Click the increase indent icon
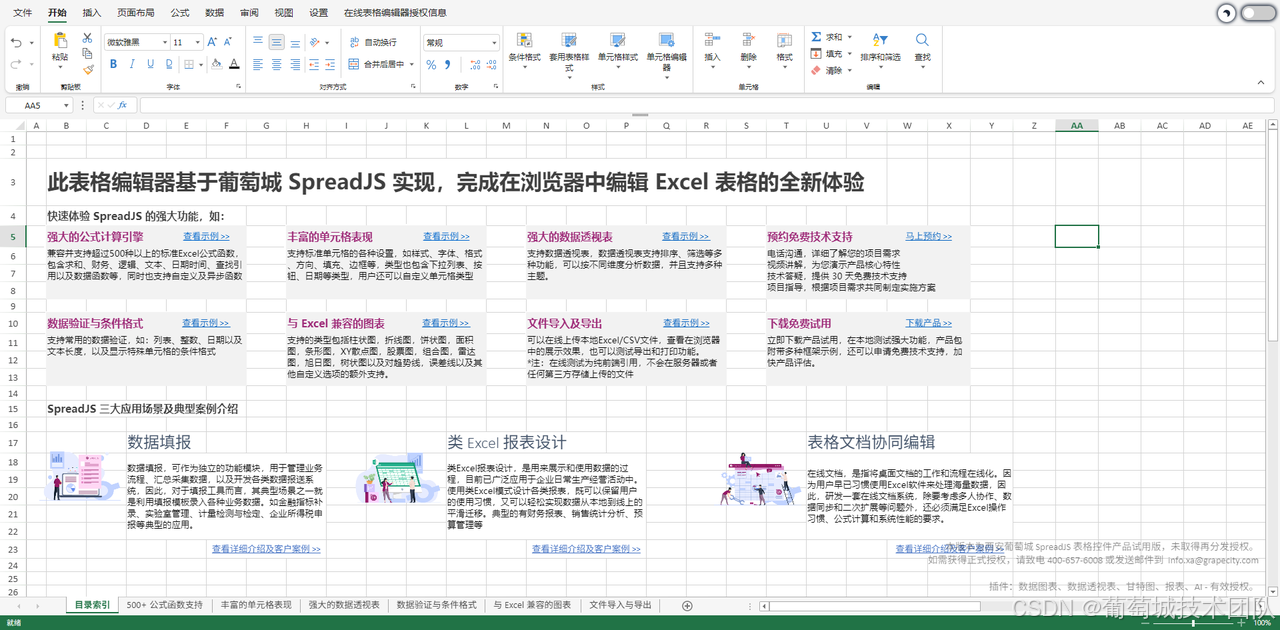Viewport: 1280px width, 630px height. (x=330, y=64)
